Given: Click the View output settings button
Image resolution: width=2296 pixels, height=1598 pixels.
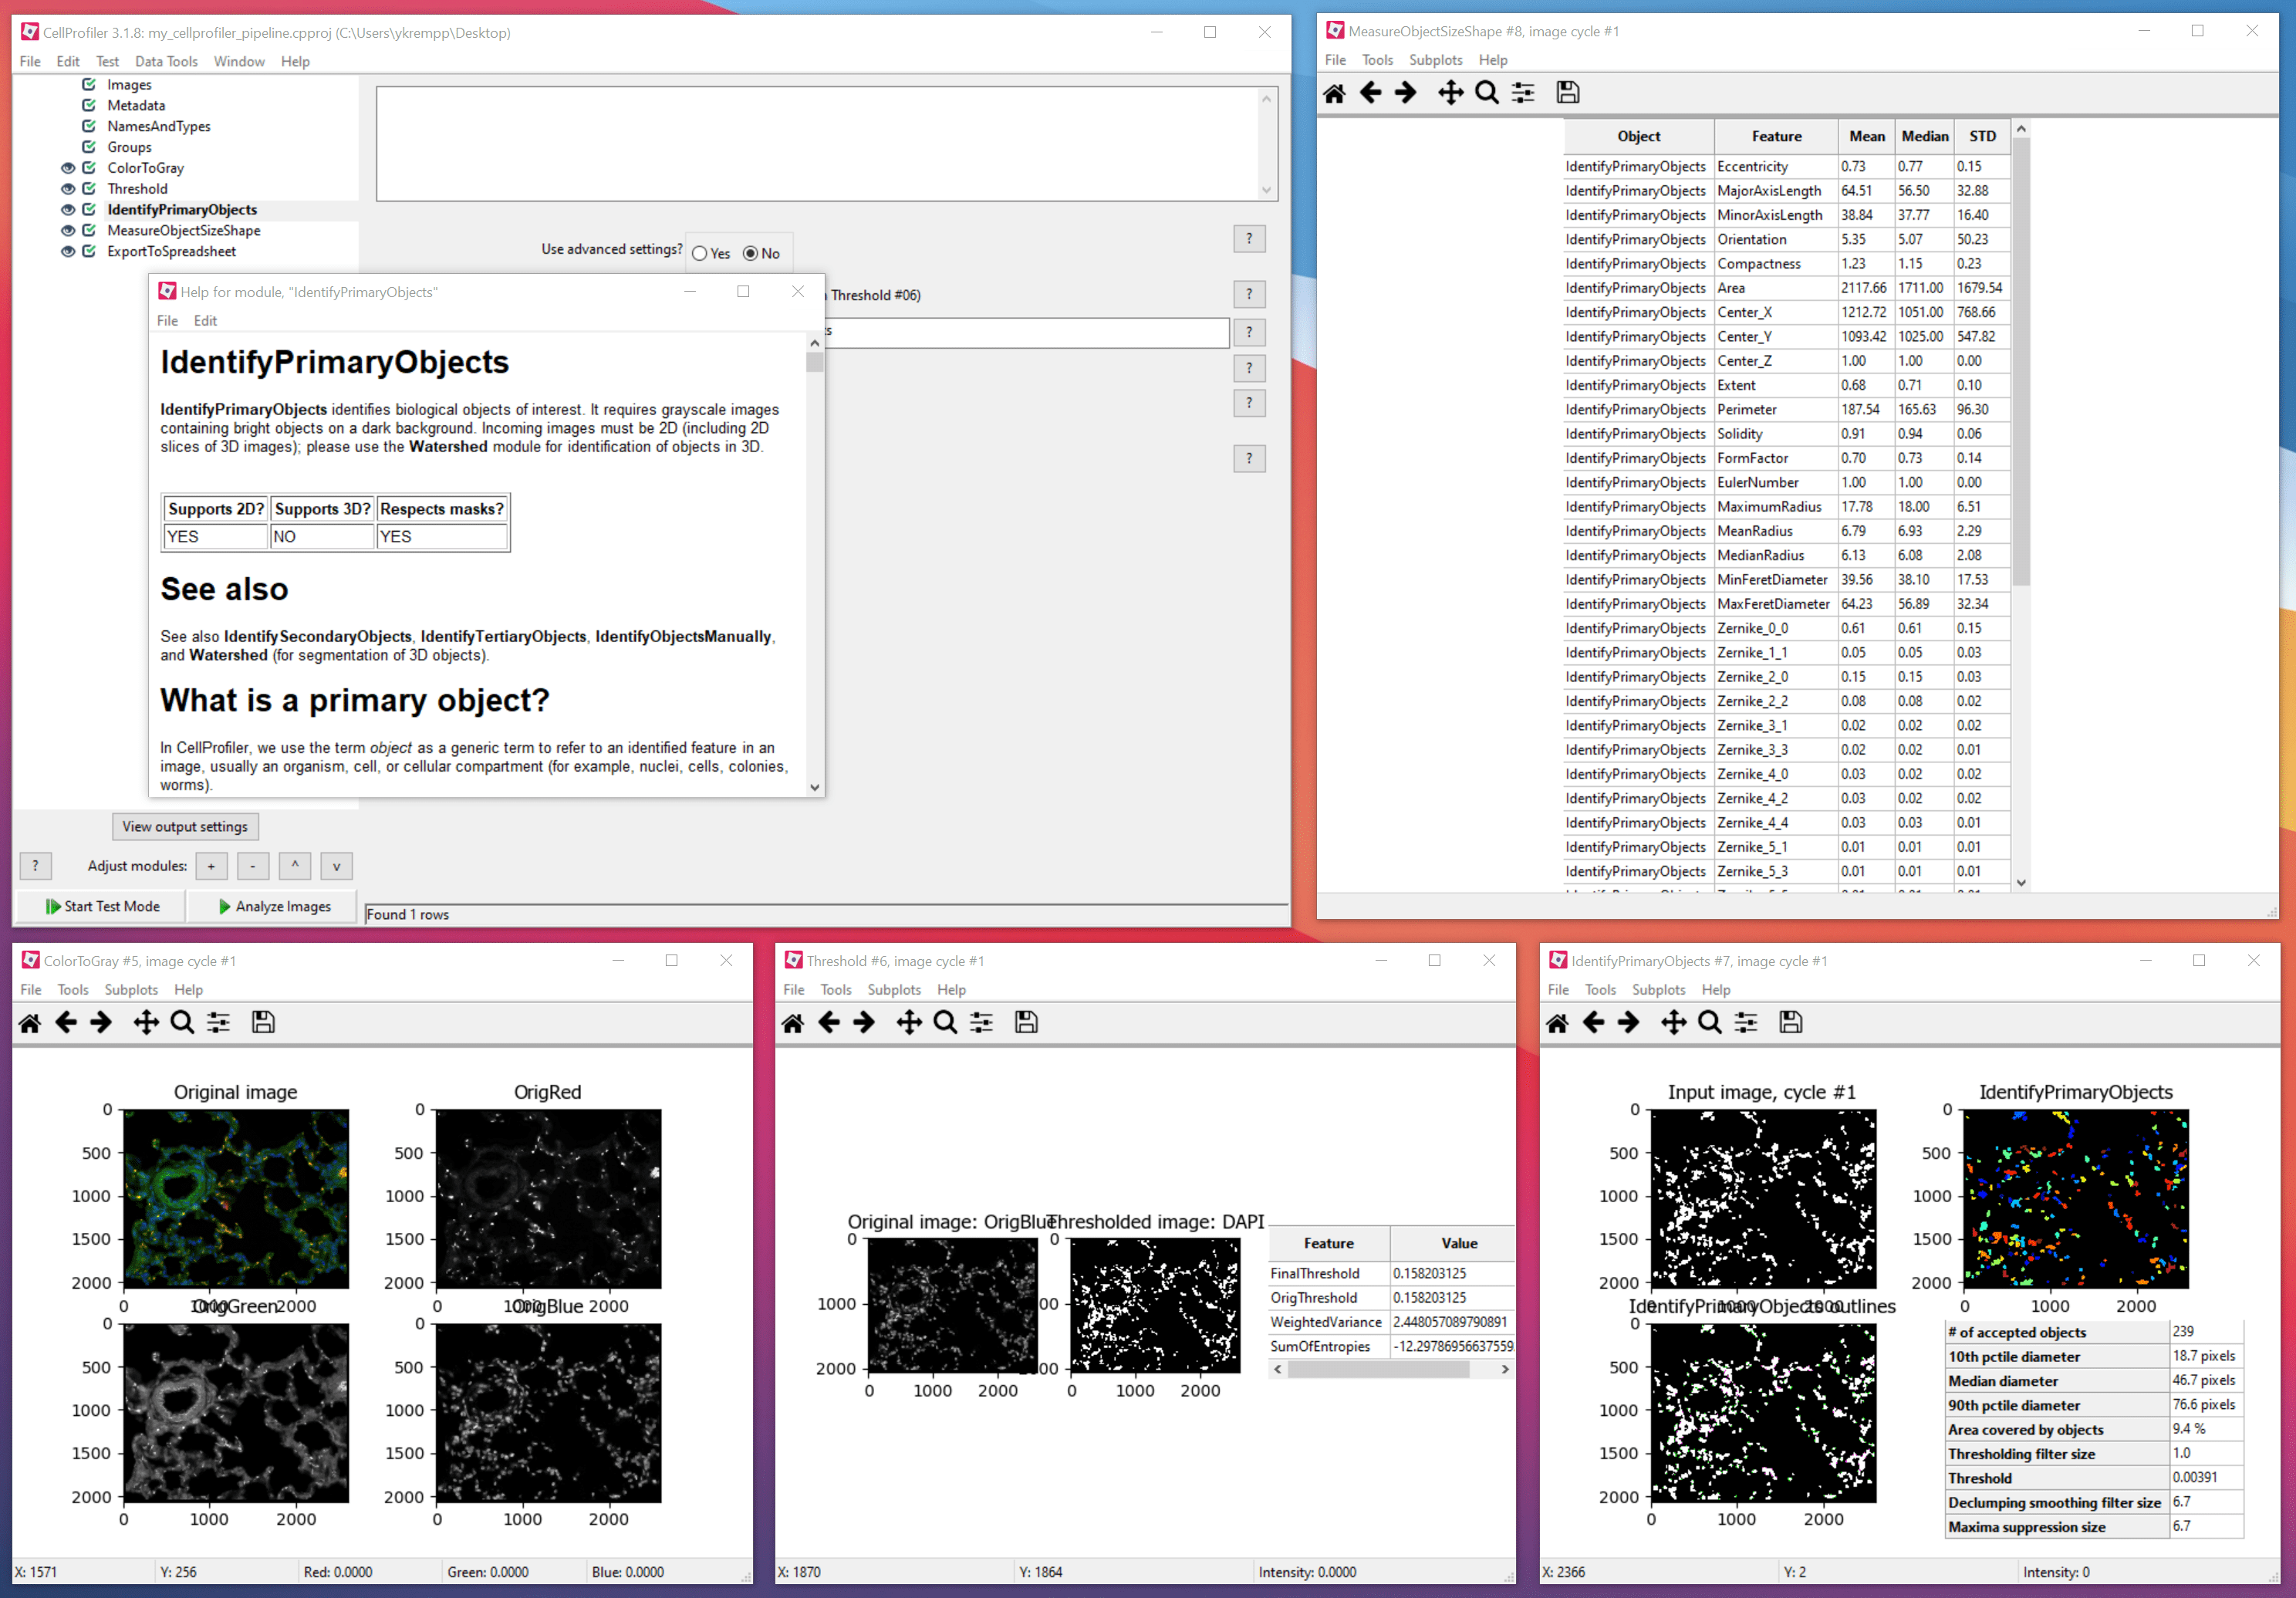Looking at the screenshot, I should click(x=185, y=827).
